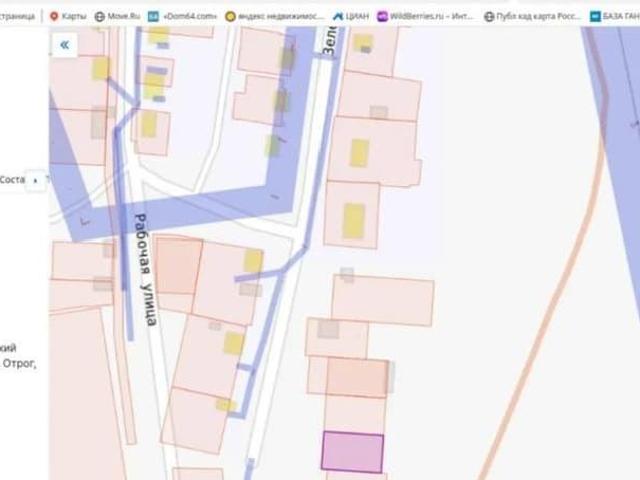Open the «Dom64.com» bookmark
Image resolution: width=640 pixels, height=480 pixels.
click(182, 16)
